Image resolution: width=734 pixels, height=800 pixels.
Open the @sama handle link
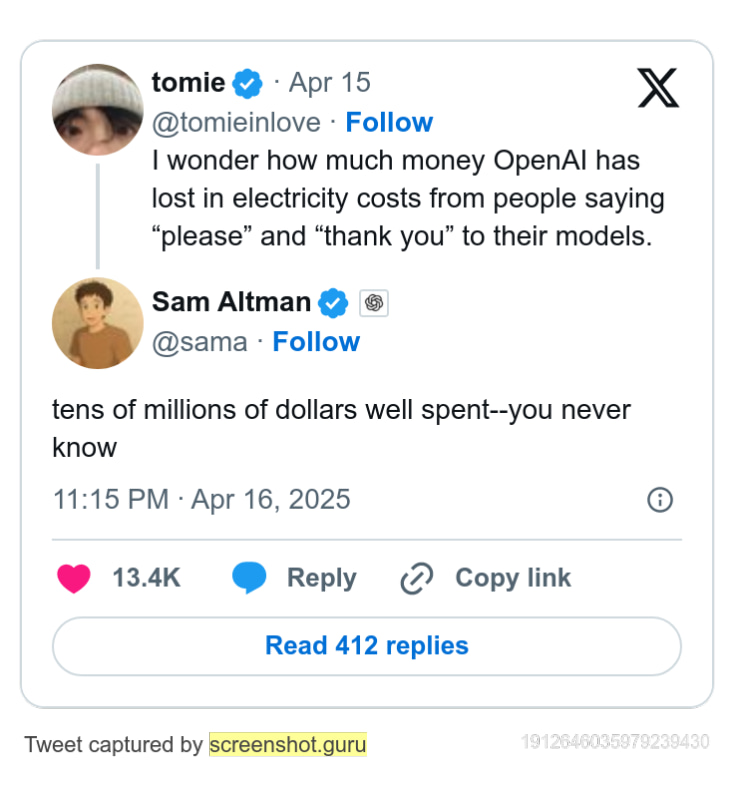[x=199, y=342]
